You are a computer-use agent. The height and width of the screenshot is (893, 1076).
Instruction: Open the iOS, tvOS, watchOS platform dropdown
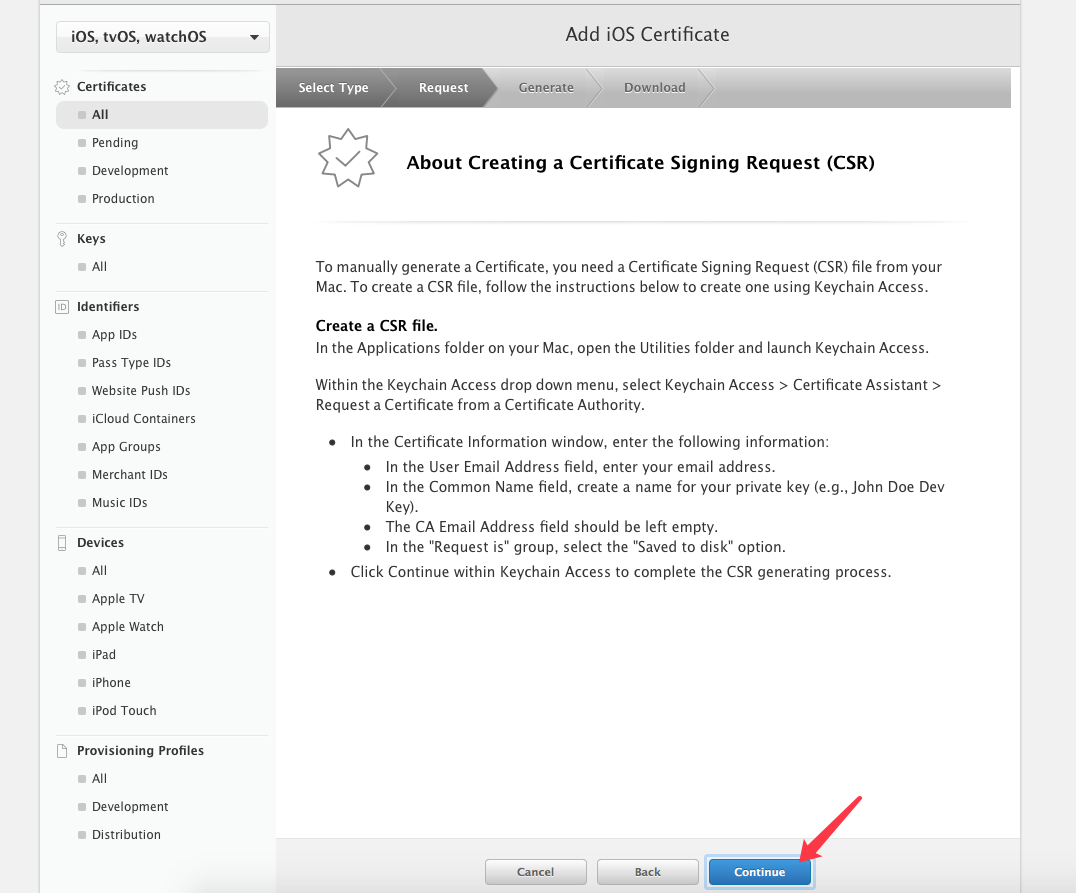click(x=163, y=37)
